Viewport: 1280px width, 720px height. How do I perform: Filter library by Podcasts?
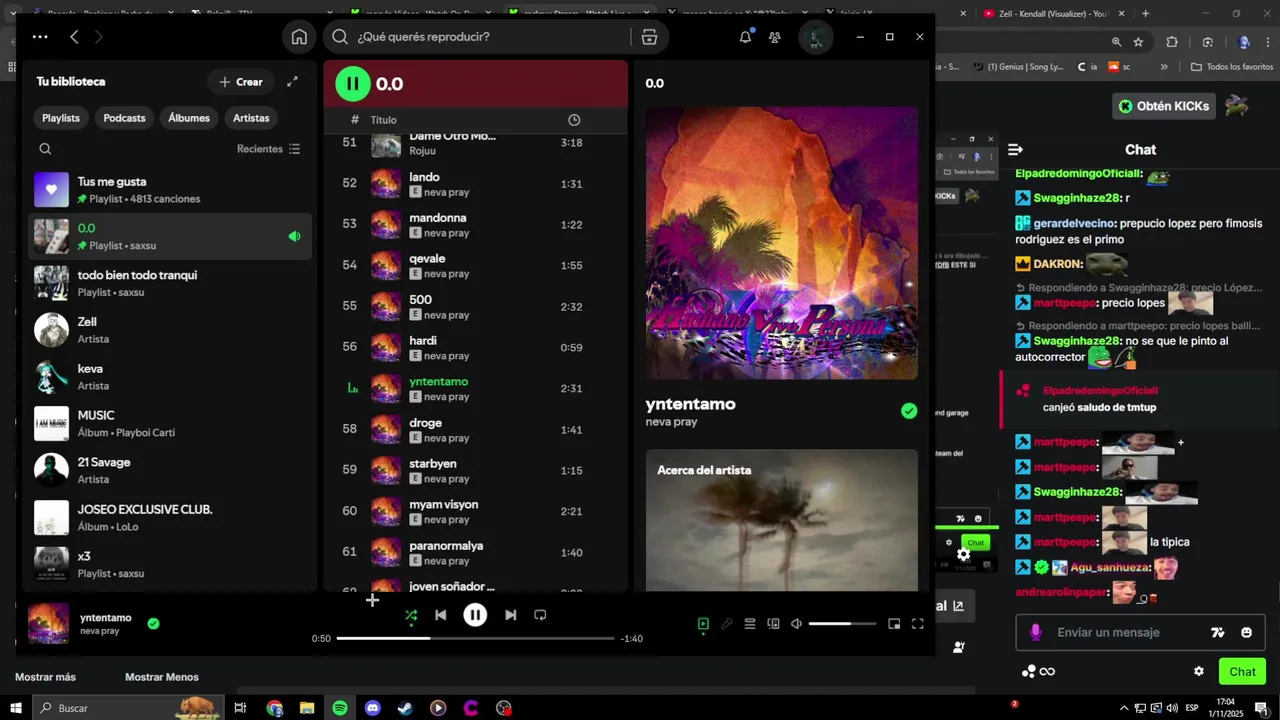point(124,118)
